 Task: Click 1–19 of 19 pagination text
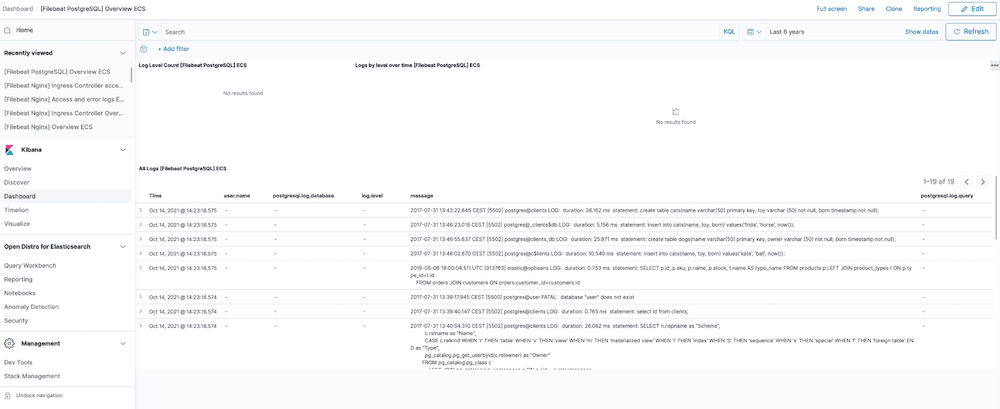939,182
